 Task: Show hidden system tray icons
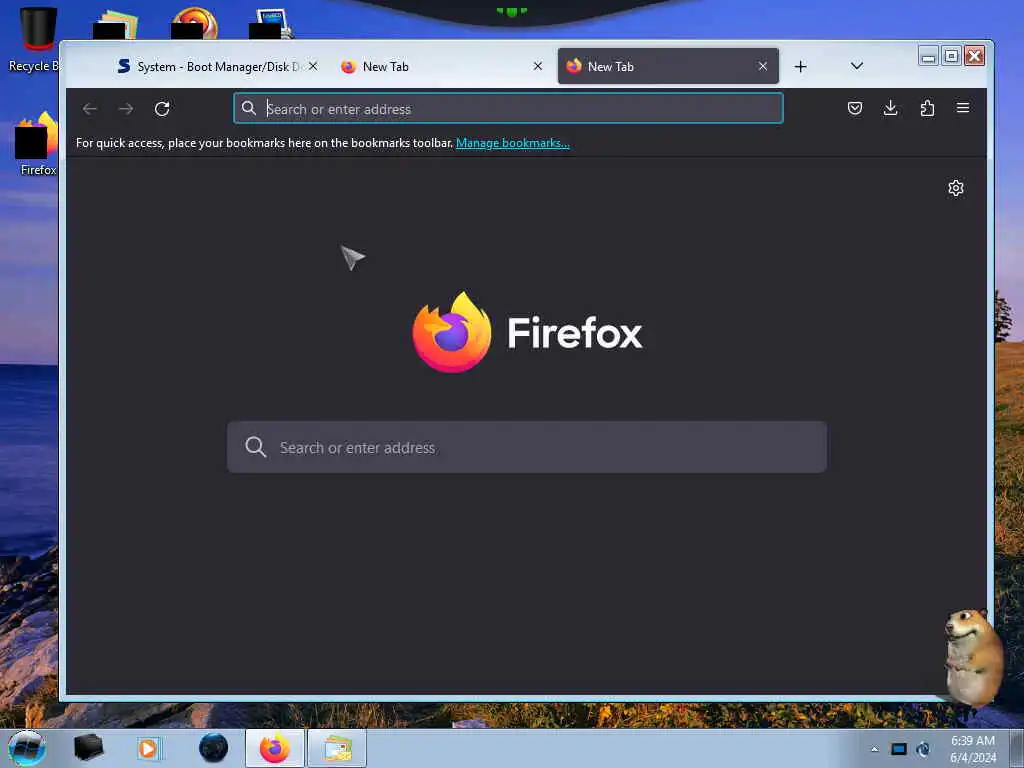[874, 750]
